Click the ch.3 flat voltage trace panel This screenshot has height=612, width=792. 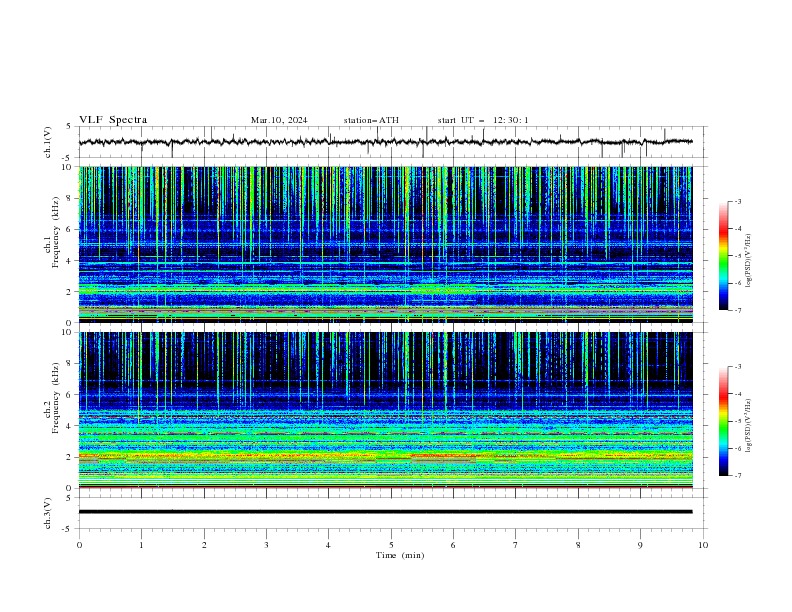pyautogui.click(x=392, y=513)
